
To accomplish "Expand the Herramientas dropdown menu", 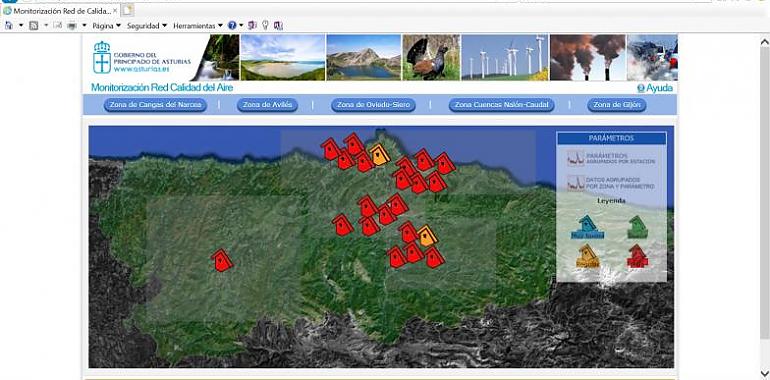I will (x=198, y=26).
